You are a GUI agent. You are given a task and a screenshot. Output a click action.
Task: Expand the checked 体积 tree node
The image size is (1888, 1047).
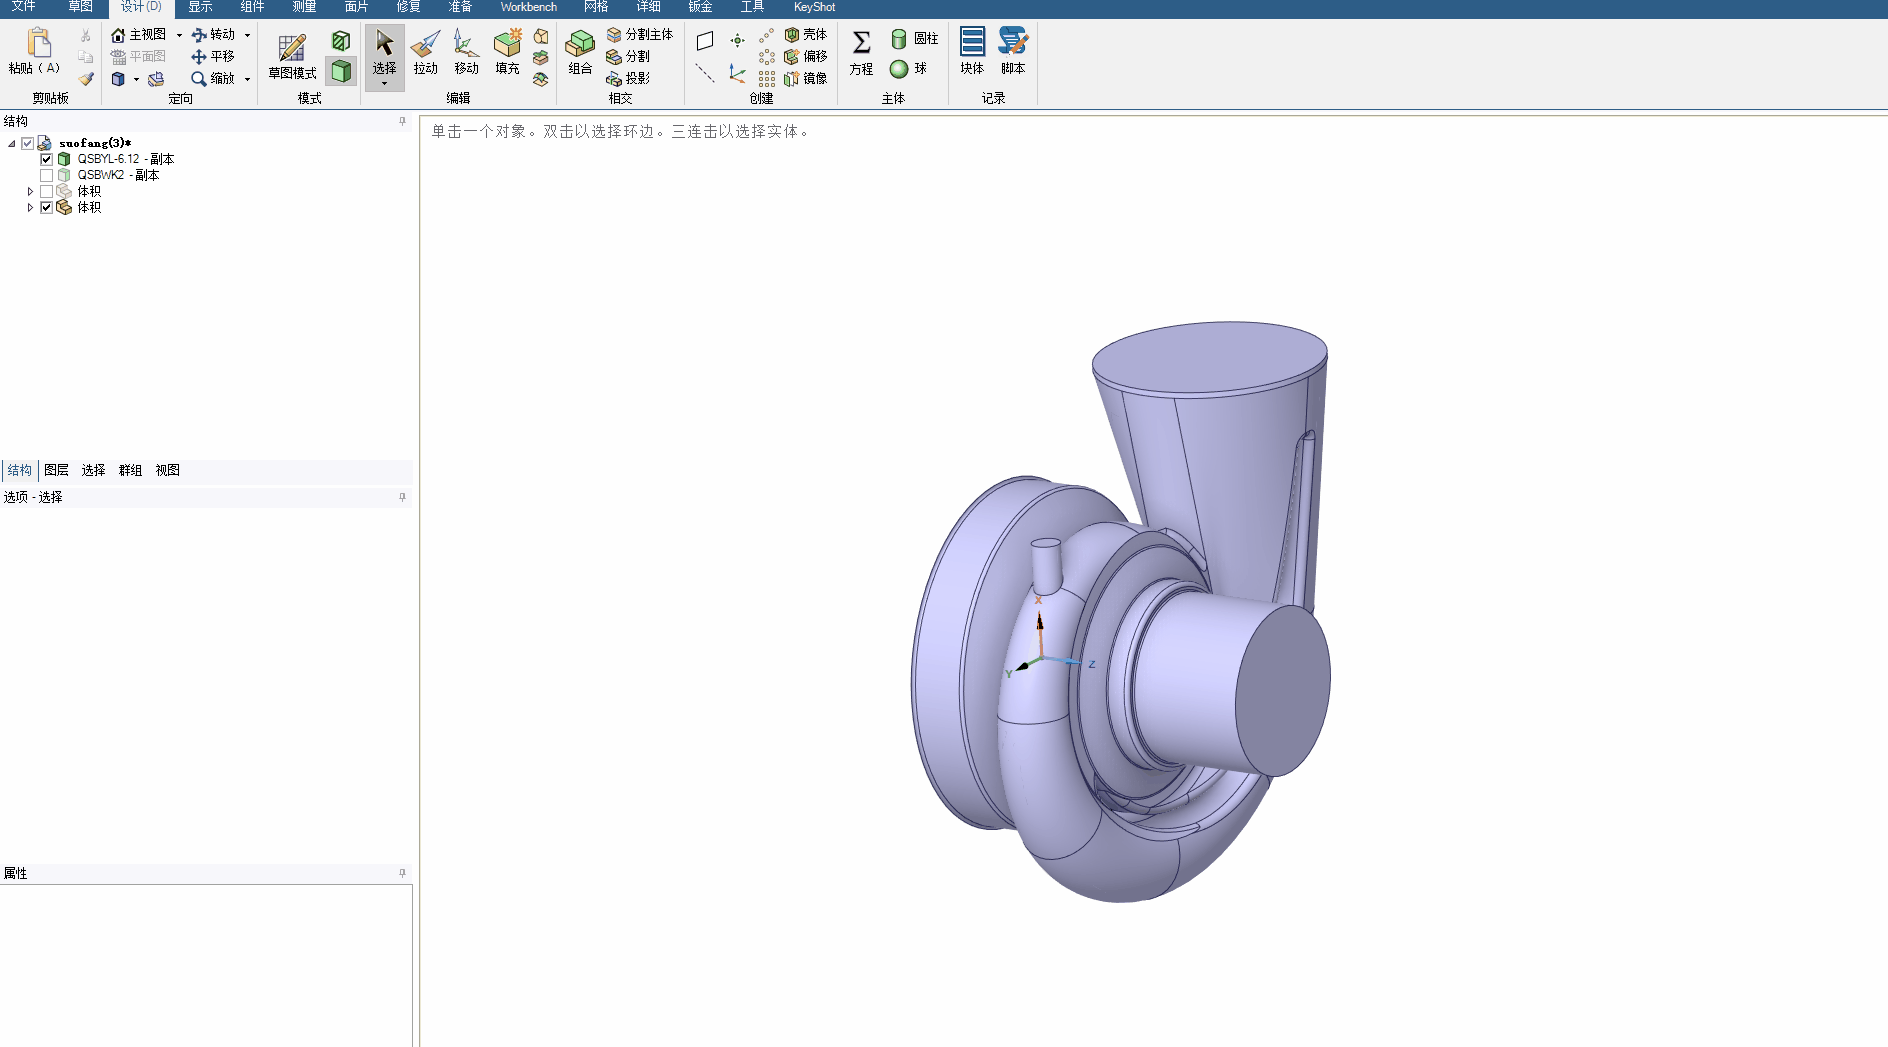(x=30, y=207)
